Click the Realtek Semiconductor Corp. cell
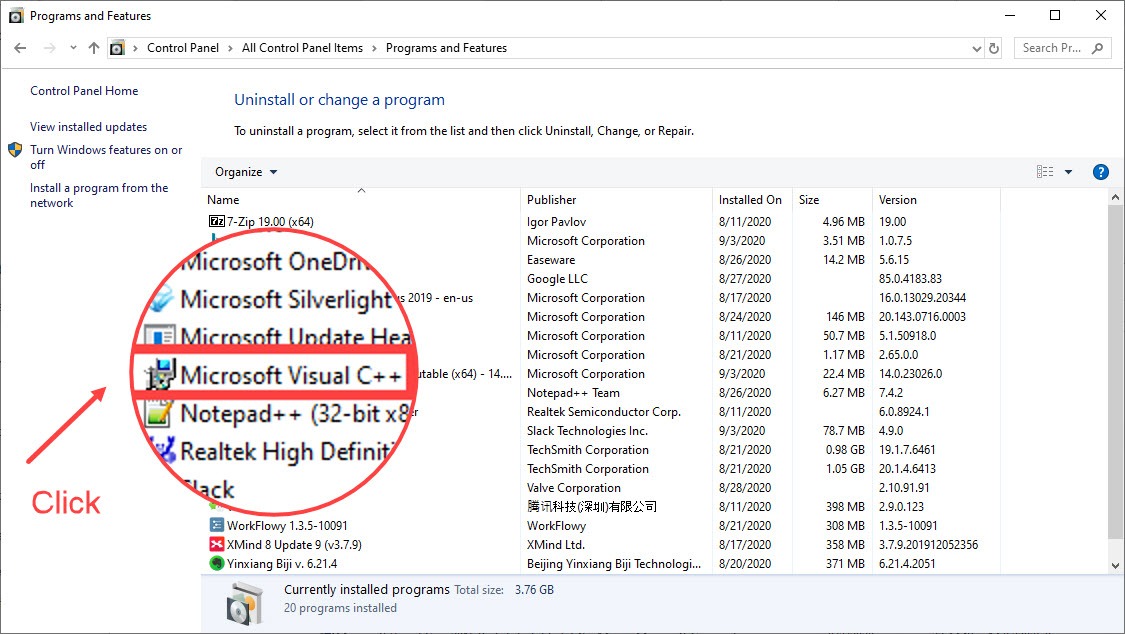 tap(604, 412)
